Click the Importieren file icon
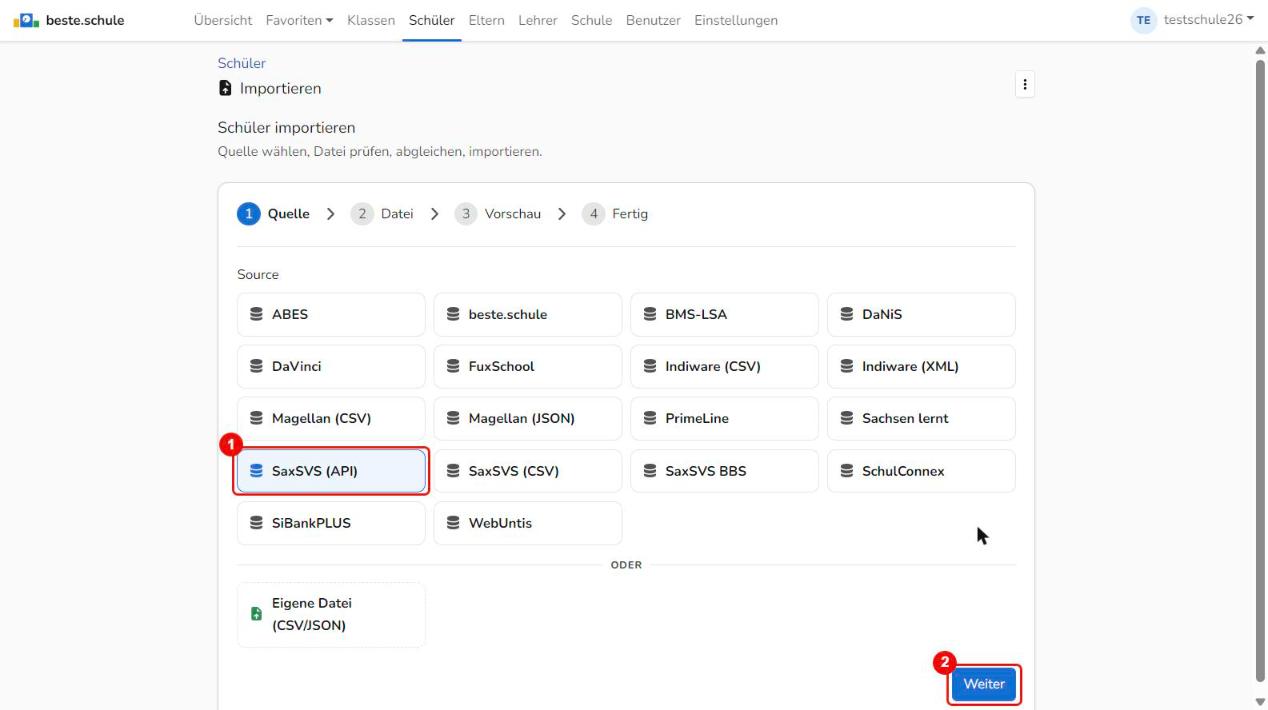Viewport: 1268px width, 710px height. coord(225,88)
